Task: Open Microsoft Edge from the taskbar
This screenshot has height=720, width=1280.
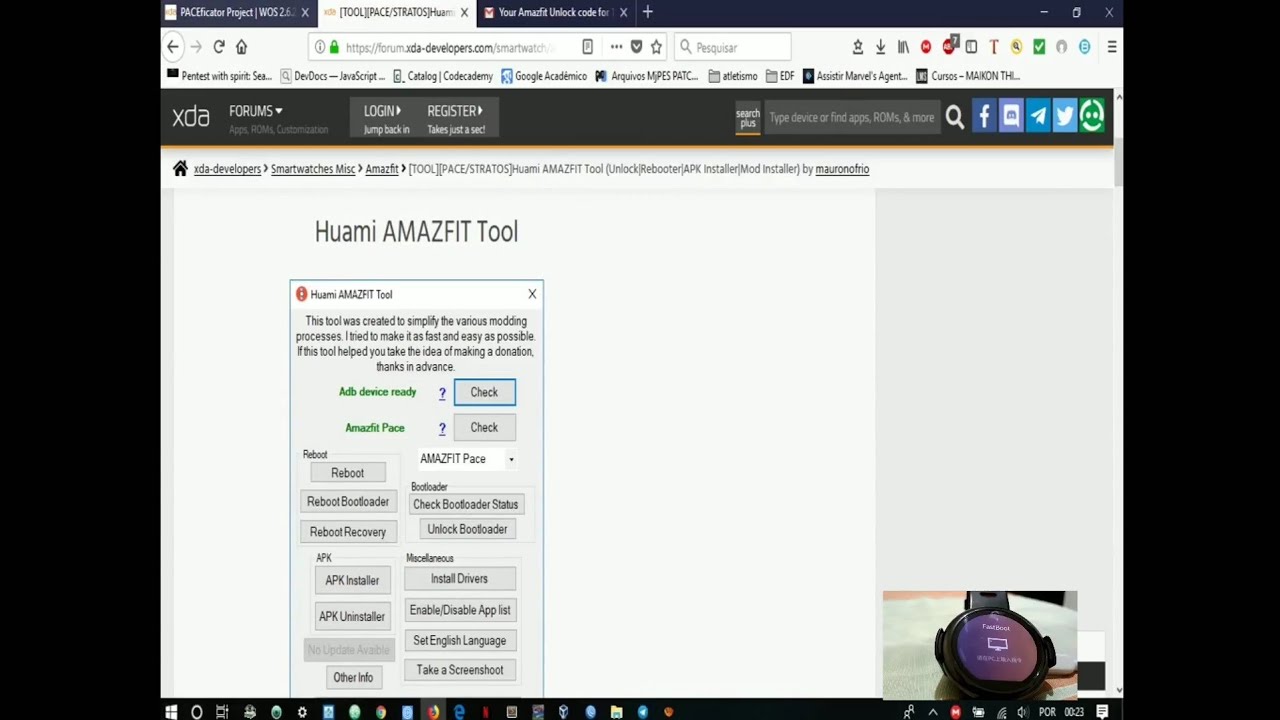Action: (x=459, y=712)
